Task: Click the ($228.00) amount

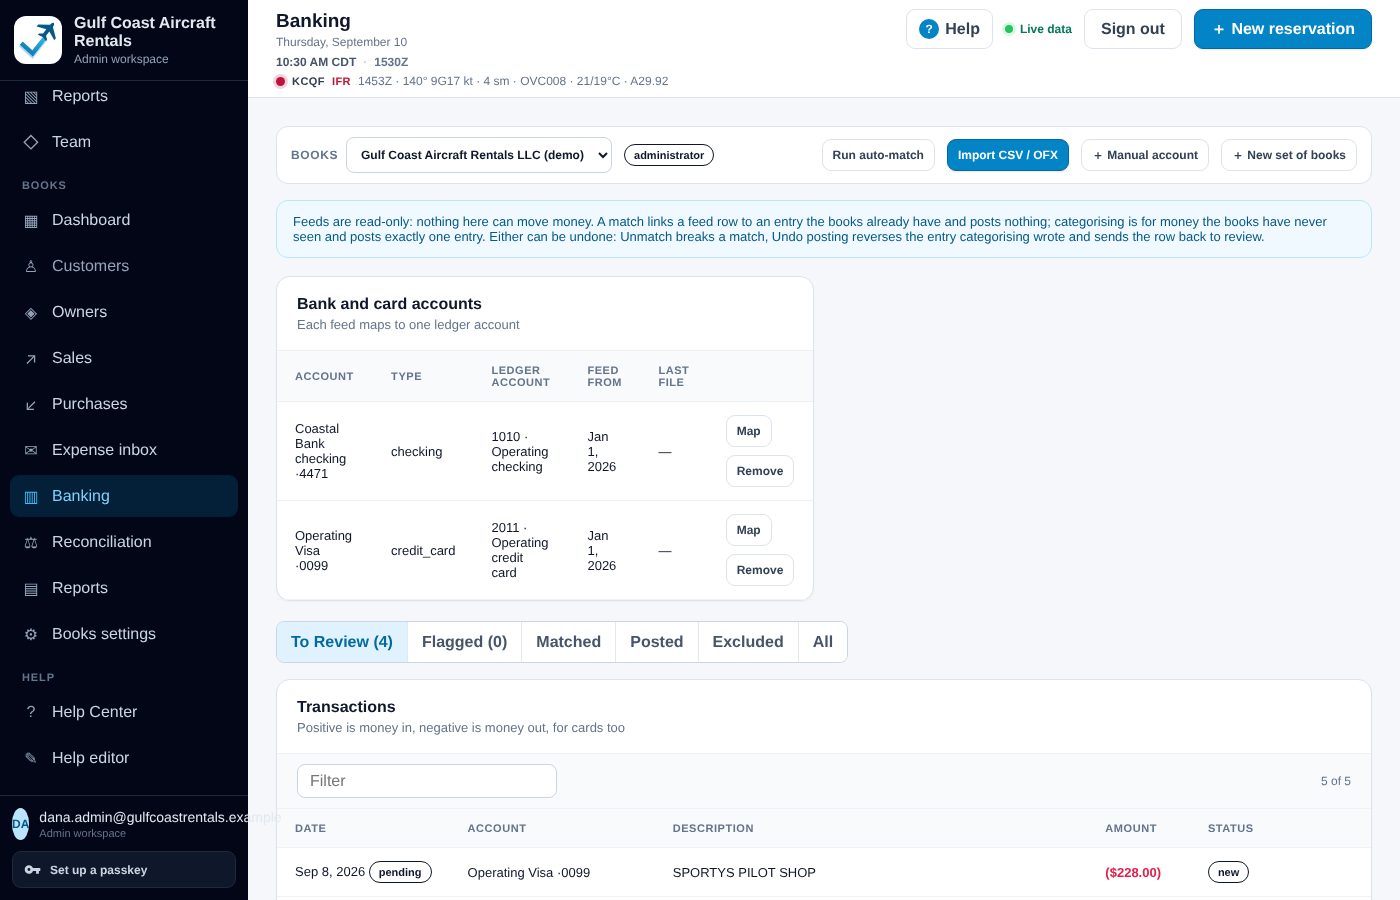Action: [x=1133, y=873]
